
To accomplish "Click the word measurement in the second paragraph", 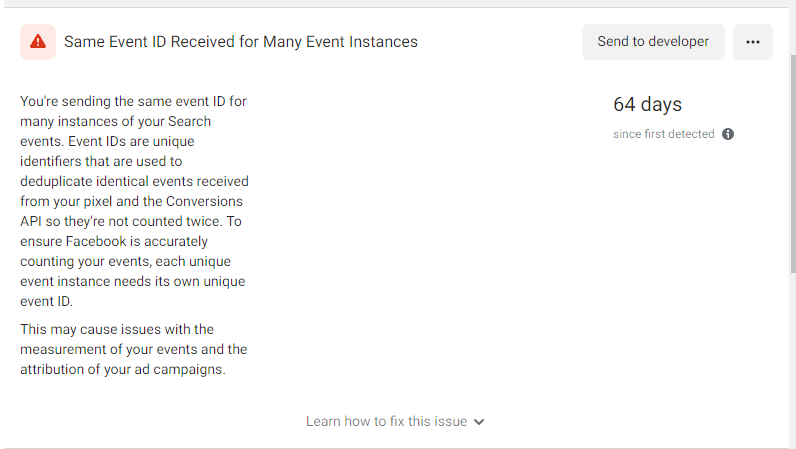I will tap(56, 350).
